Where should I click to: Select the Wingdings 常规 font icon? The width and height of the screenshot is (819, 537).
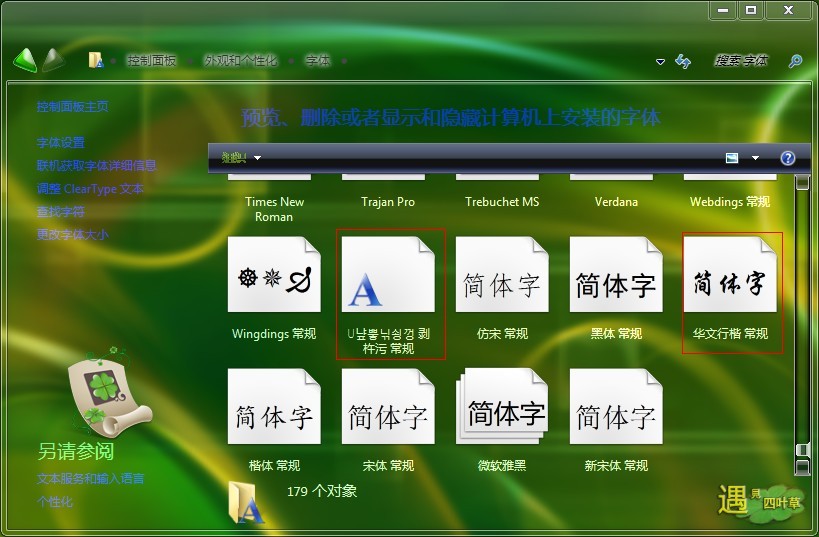click(x=274, y=274)
